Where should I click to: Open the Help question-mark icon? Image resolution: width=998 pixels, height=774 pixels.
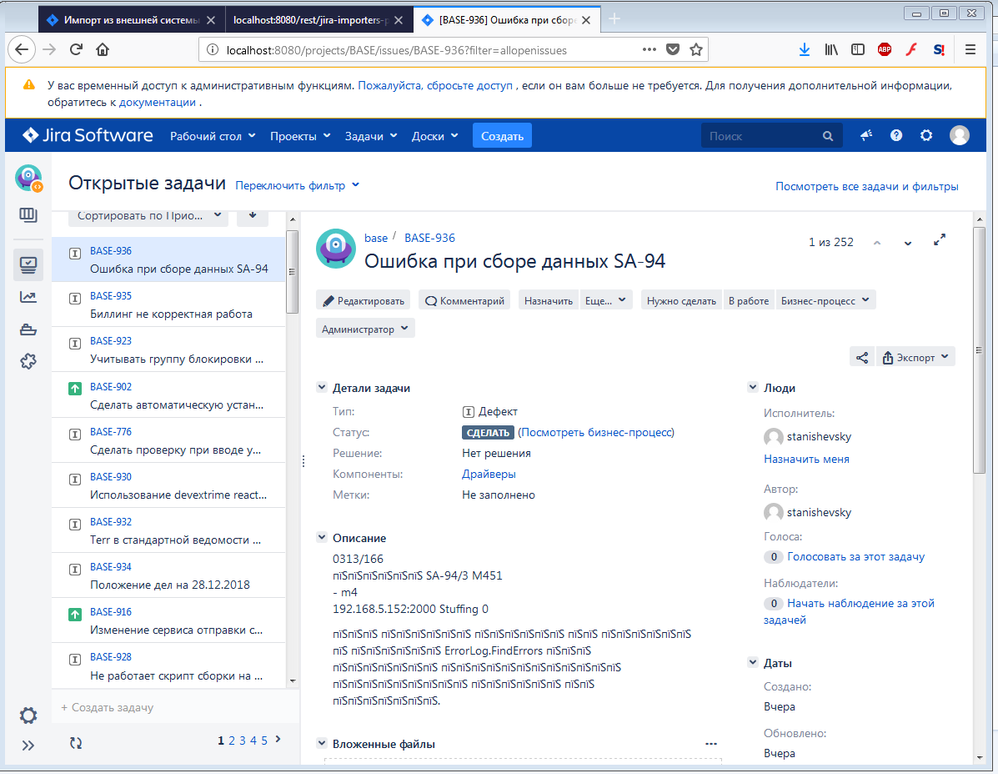click(x=895, y=135)
